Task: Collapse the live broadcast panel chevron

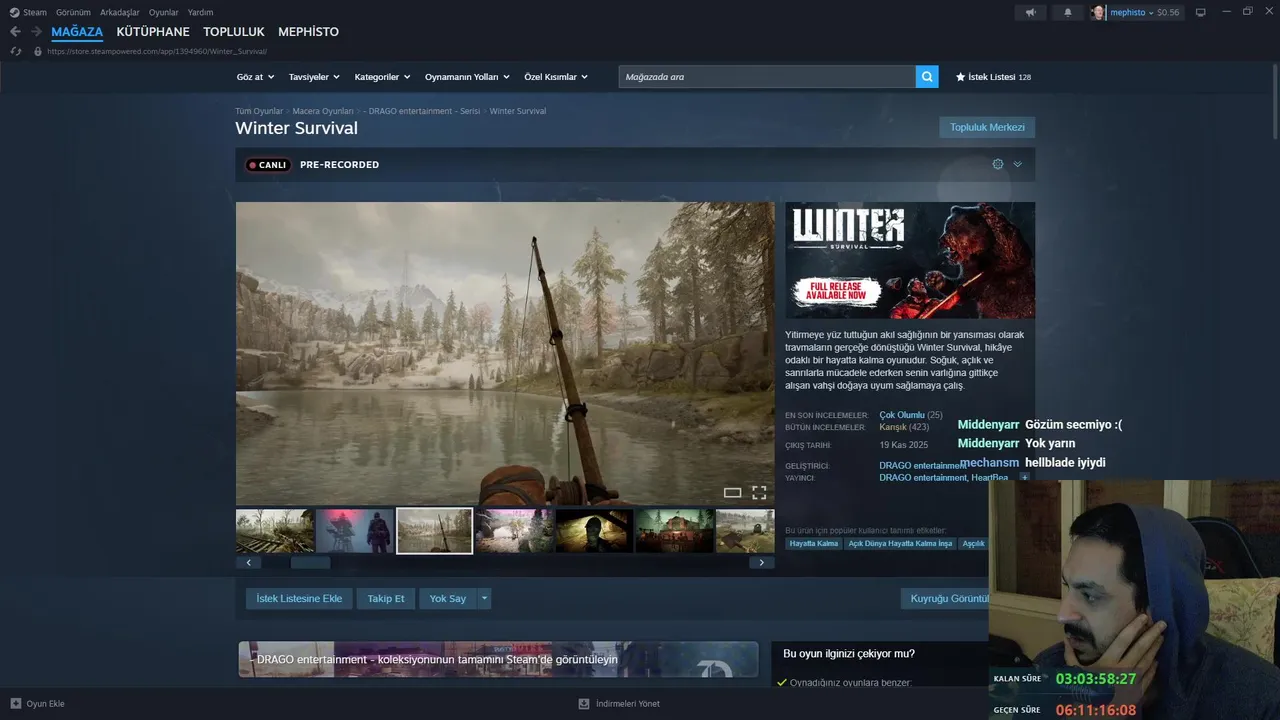Action: [x=1017, y=164]
